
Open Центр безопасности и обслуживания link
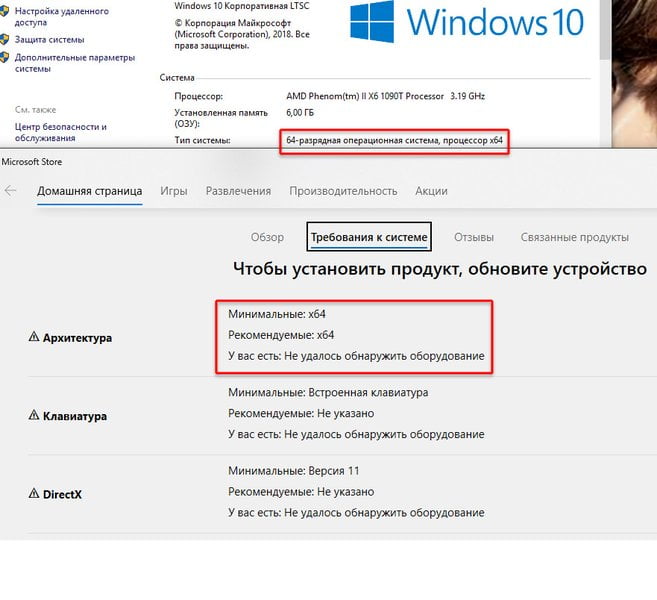[x=61, y=132]
